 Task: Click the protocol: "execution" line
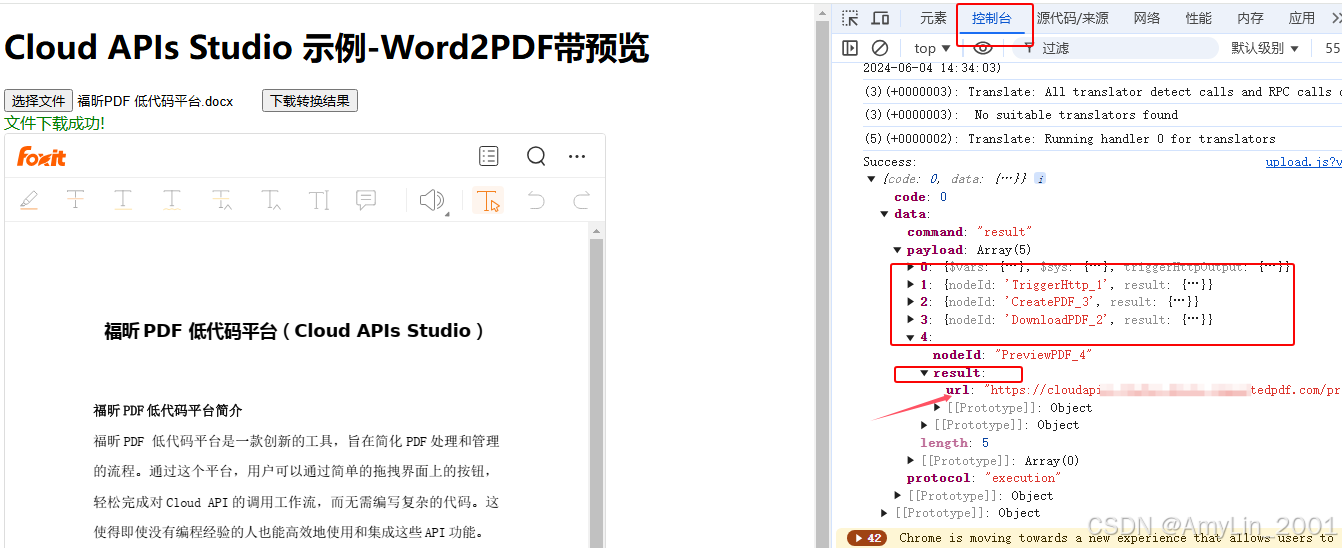pos(983,478)
